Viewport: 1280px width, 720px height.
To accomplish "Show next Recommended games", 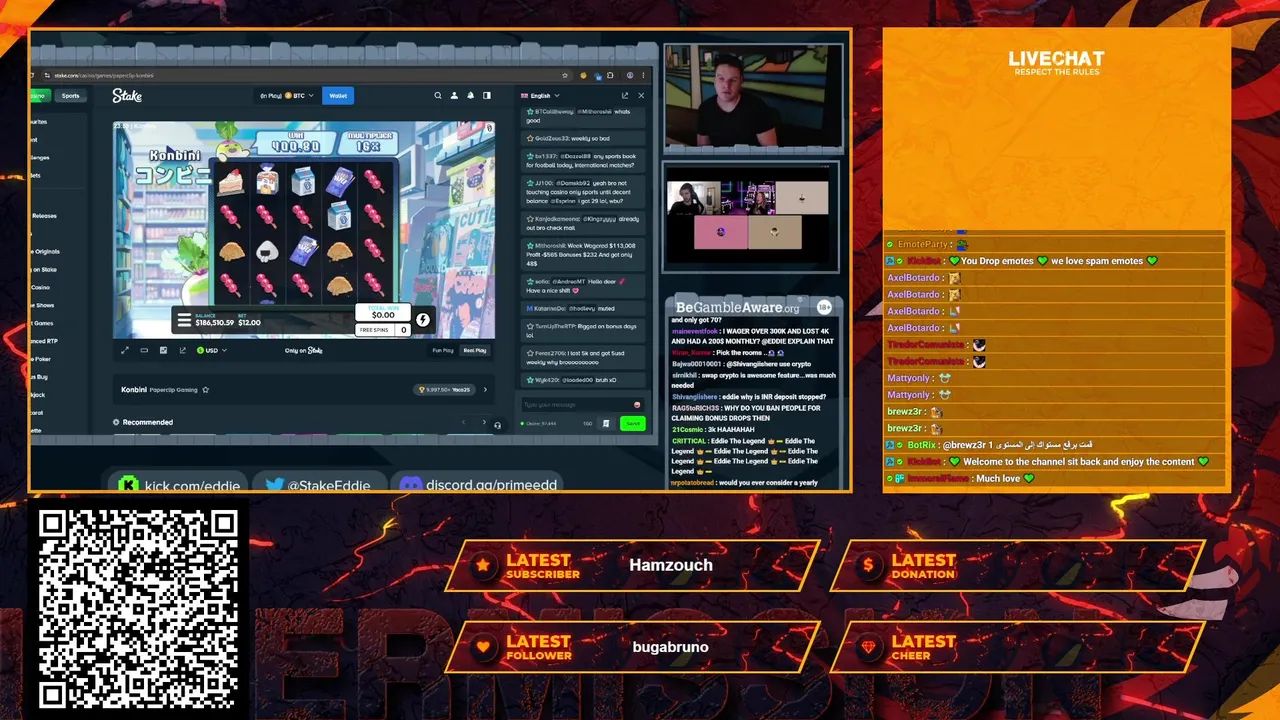I will coord(484,422).
